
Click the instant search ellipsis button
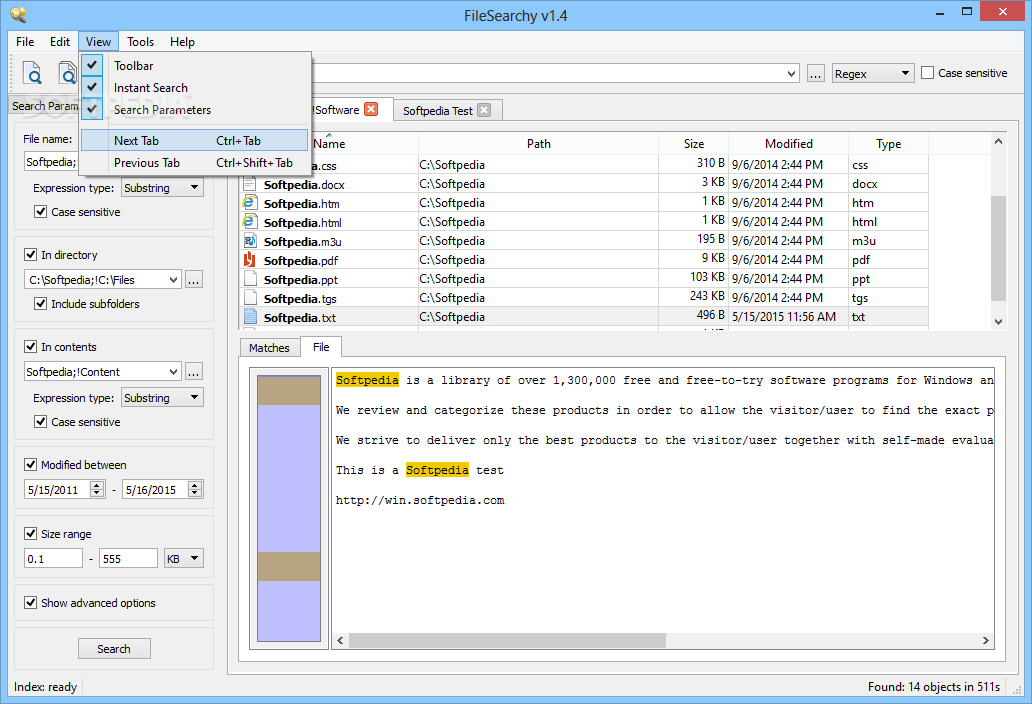[815, 74]
